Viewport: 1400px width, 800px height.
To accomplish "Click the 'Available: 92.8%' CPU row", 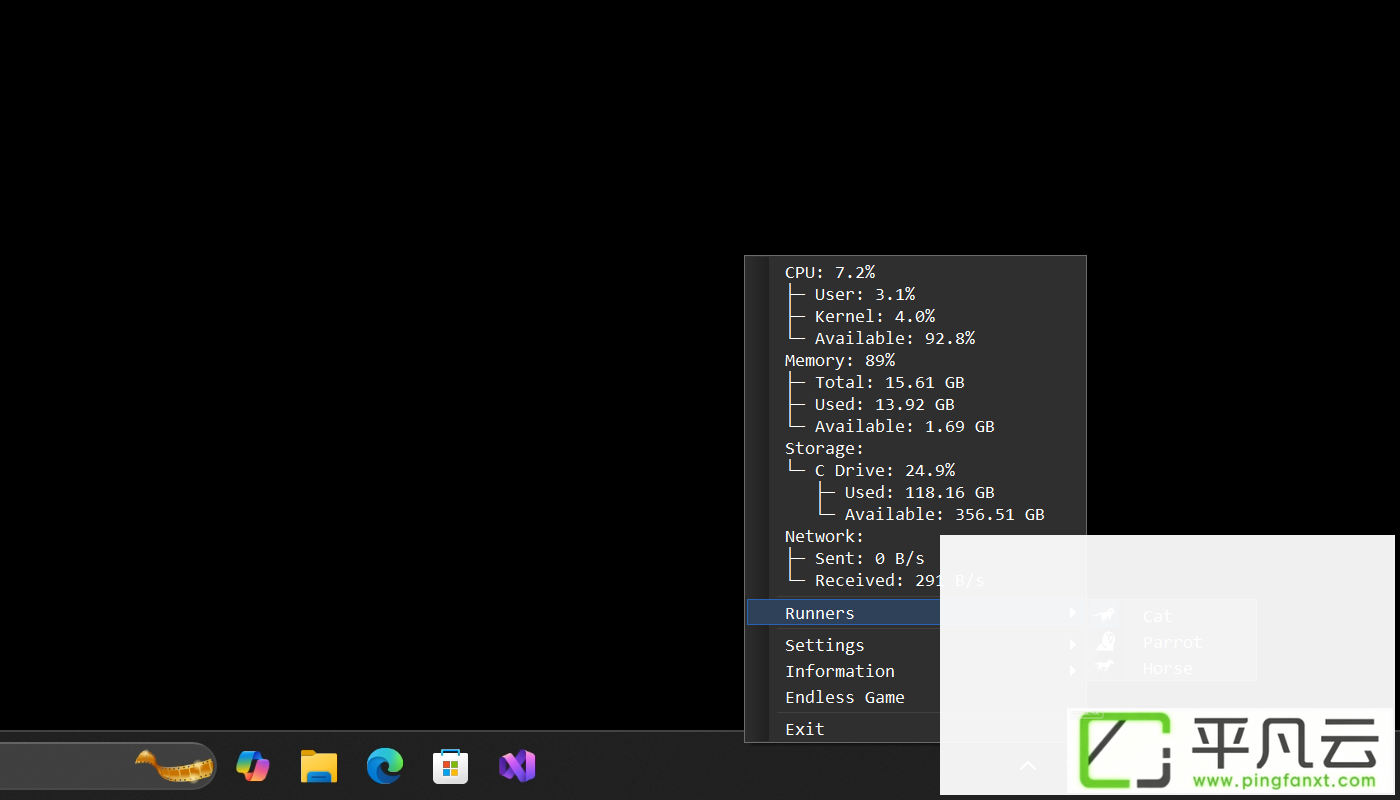I will coord(915,338).
